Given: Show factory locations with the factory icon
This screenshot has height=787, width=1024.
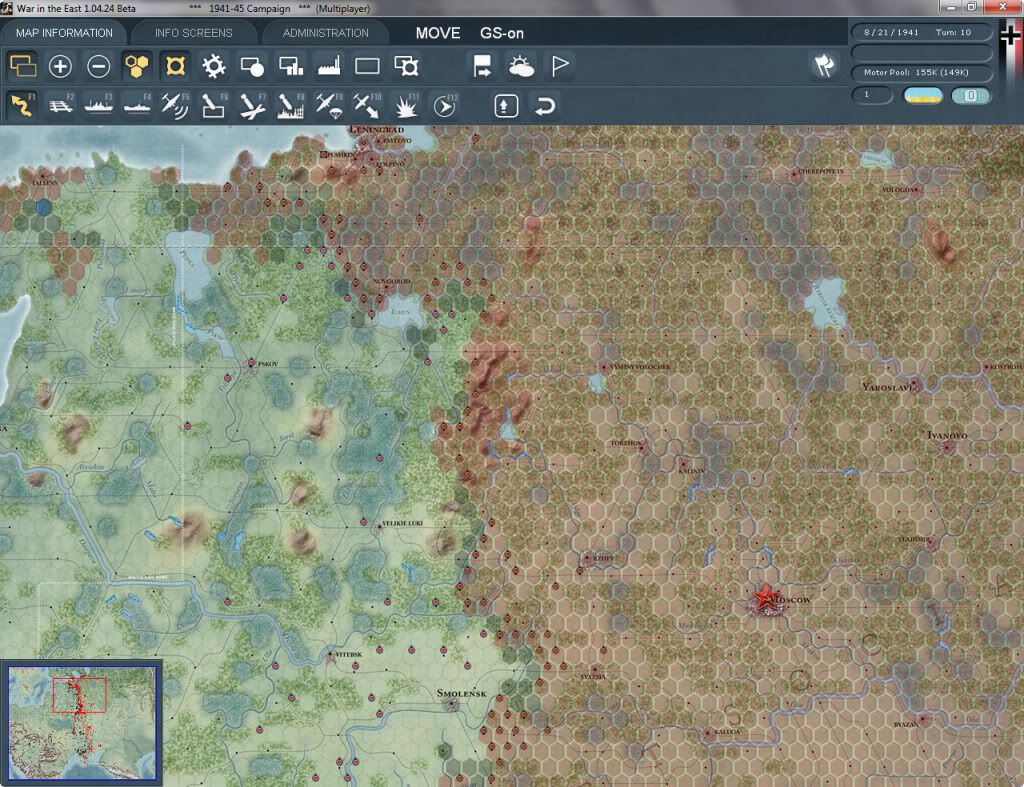Looking at the screenshot, I should 329,66.
